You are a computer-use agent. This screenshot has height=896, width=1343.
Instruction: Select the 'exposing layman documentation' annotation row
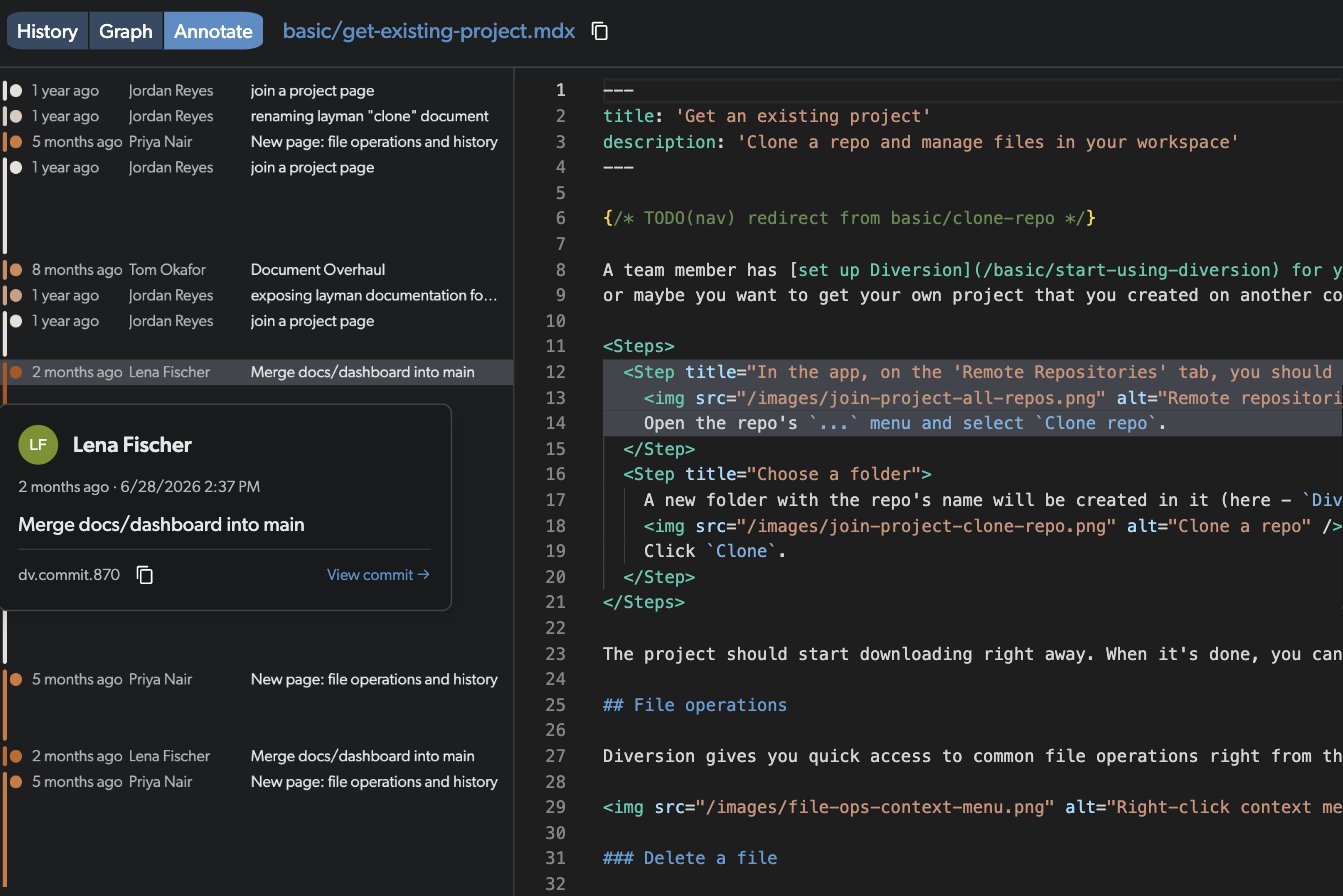257,296
